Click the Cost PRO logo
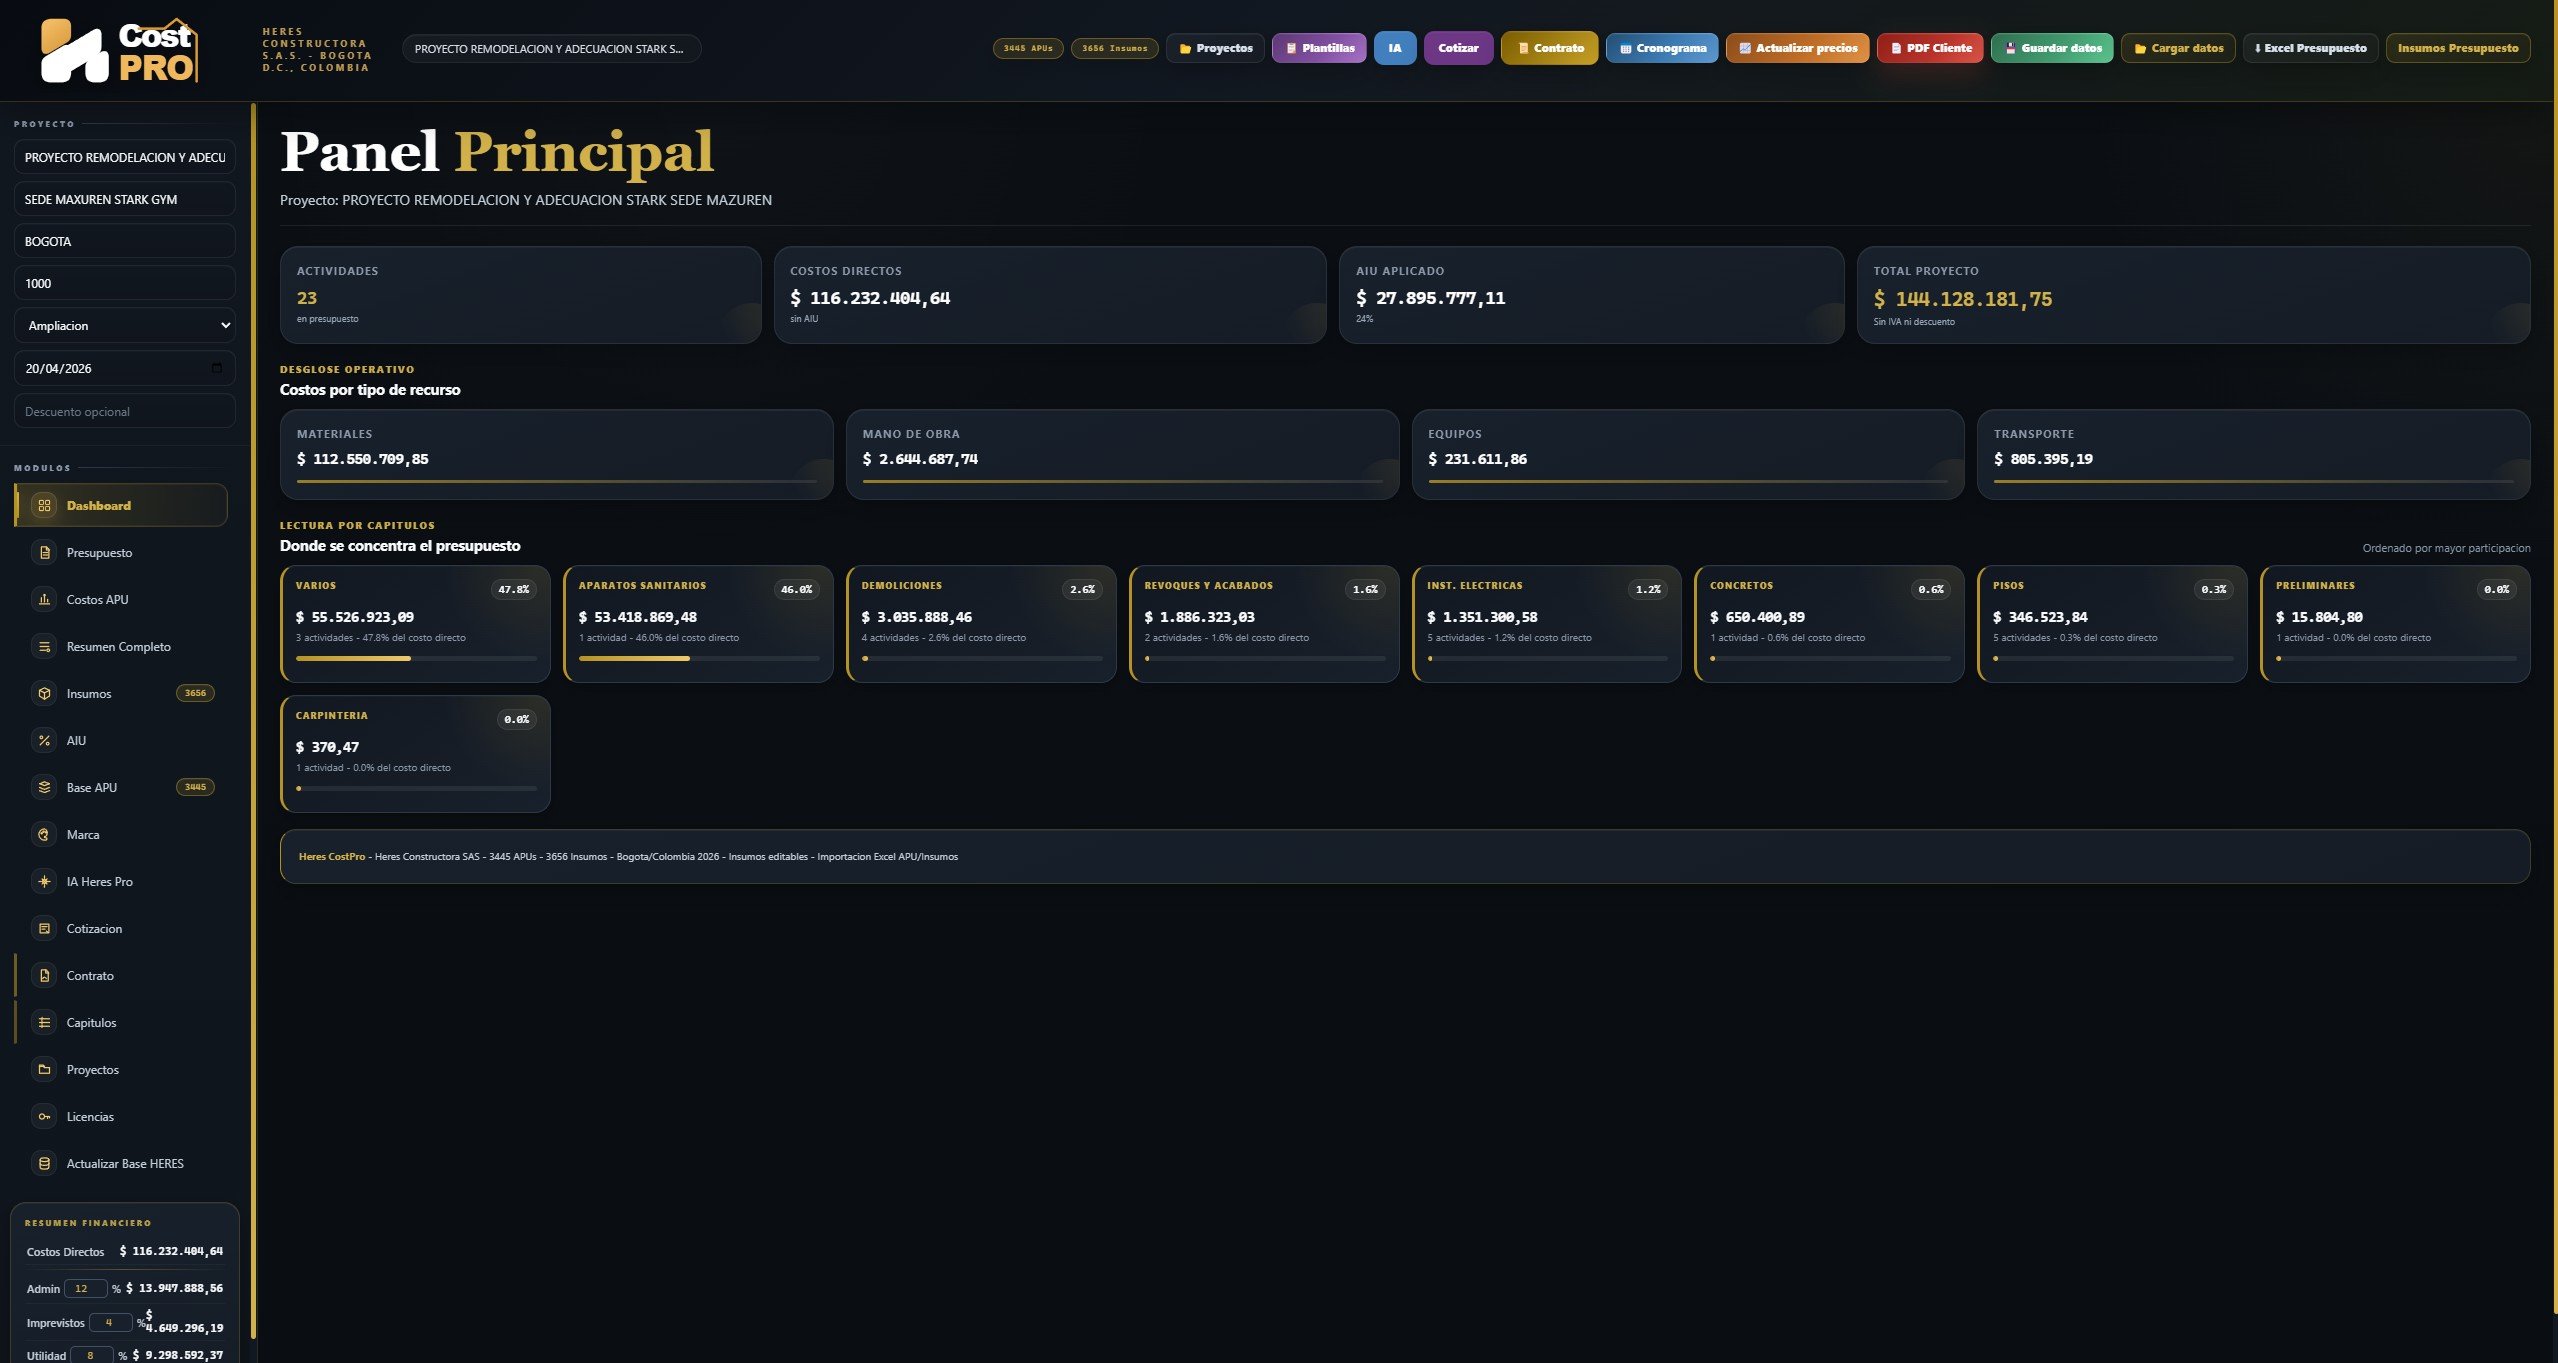 coord(119,50)
